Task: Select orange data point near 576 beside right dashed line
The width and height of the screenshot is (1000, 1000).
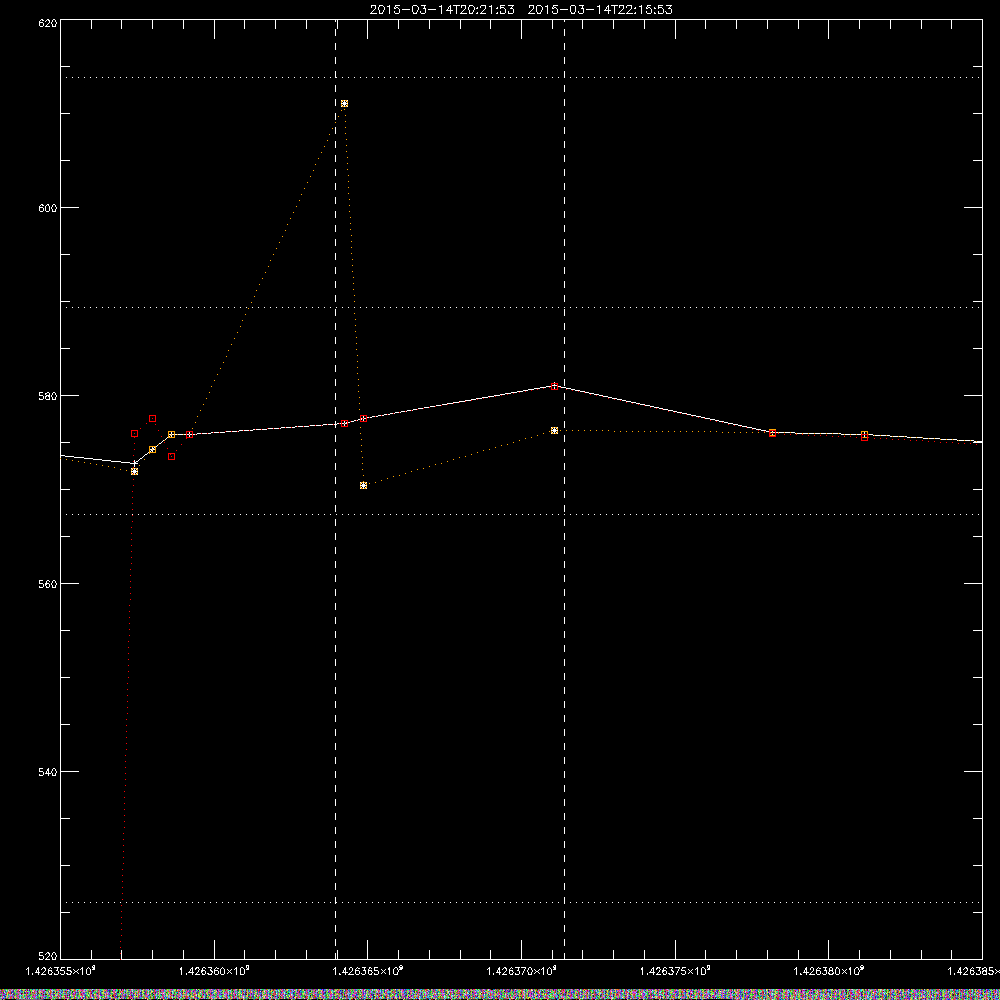Action: (x=554, y=430)
